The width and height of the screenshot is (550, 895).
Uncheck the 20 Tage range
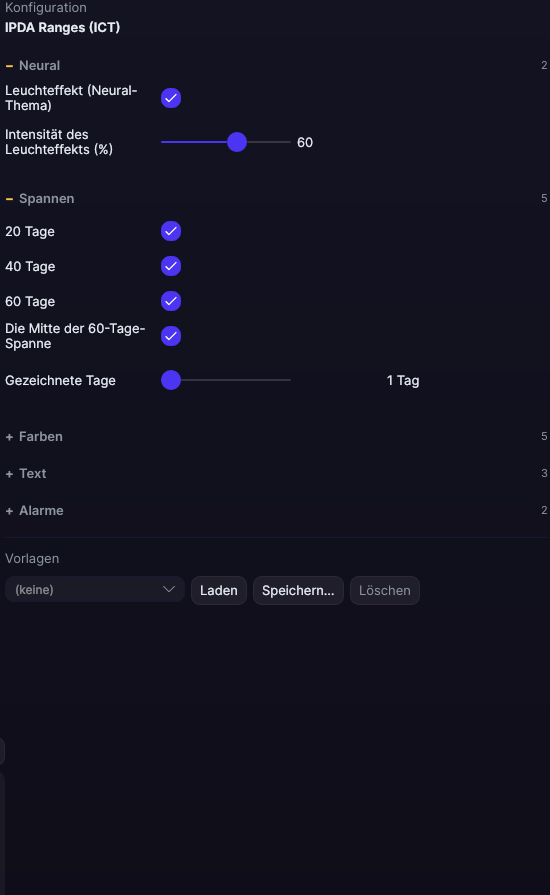171,231
